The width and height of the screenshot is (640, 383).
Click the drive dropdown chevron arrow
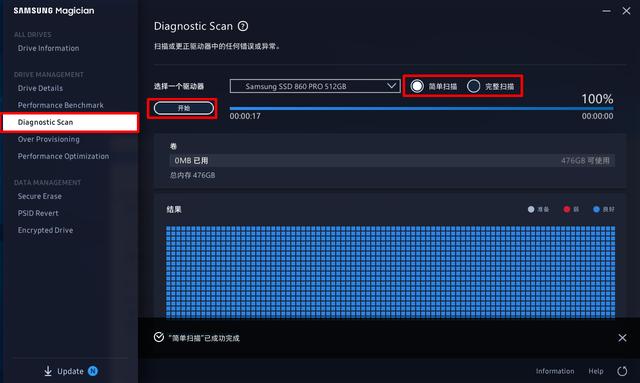[391, 86]
